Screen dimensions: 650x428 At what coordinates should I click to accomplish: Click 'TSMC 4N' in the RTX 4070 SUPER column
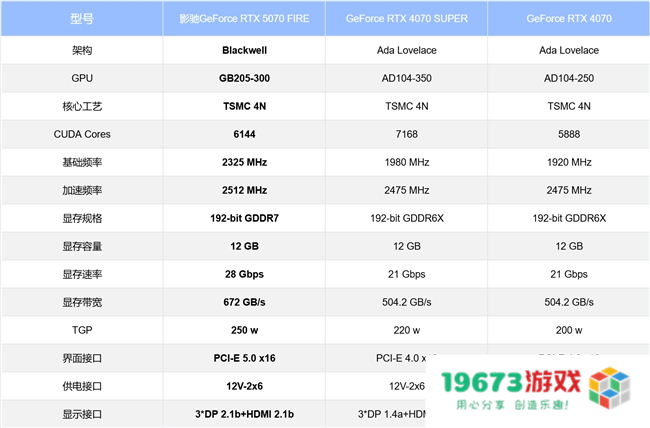pos(407,106)
